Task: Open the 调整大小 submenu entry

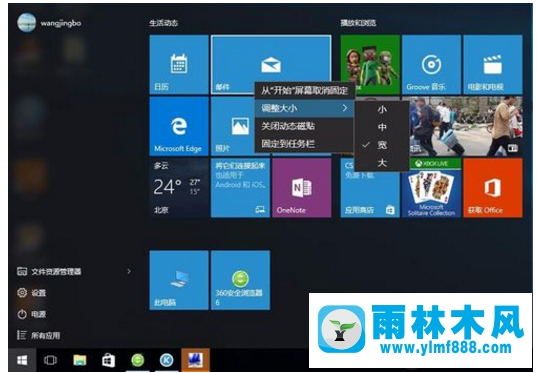Action: coord(304,108)
